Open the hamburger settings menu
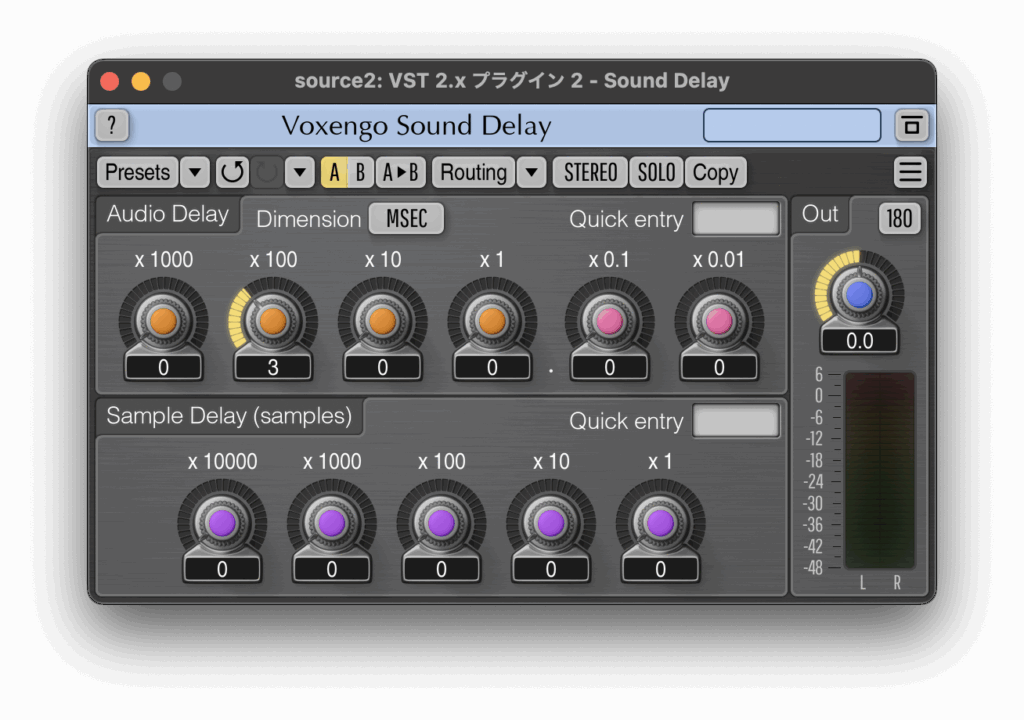 click(x=910, y=172)
